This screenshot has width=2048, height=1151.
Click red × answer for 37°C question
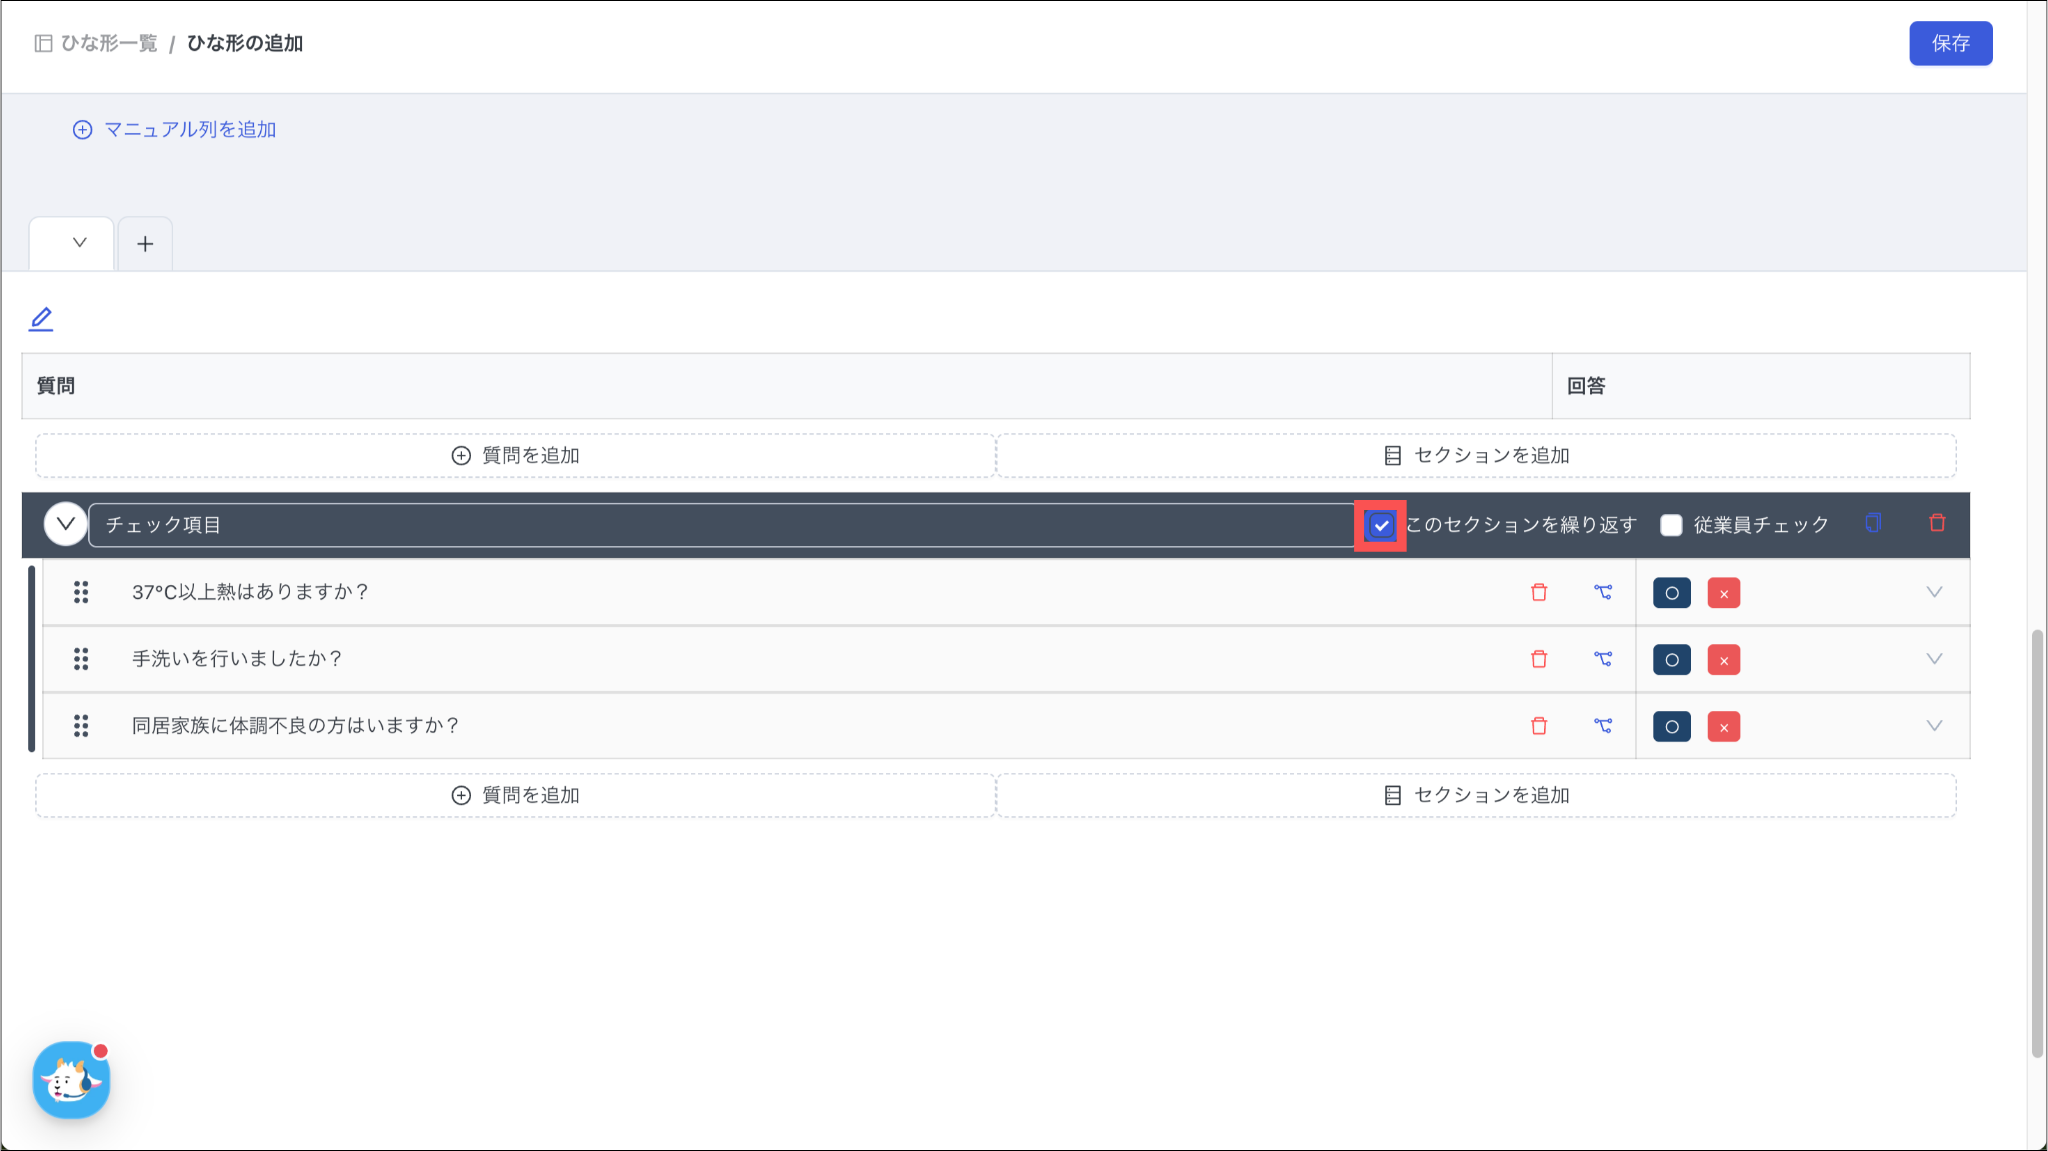click(x=1723, y=593)
